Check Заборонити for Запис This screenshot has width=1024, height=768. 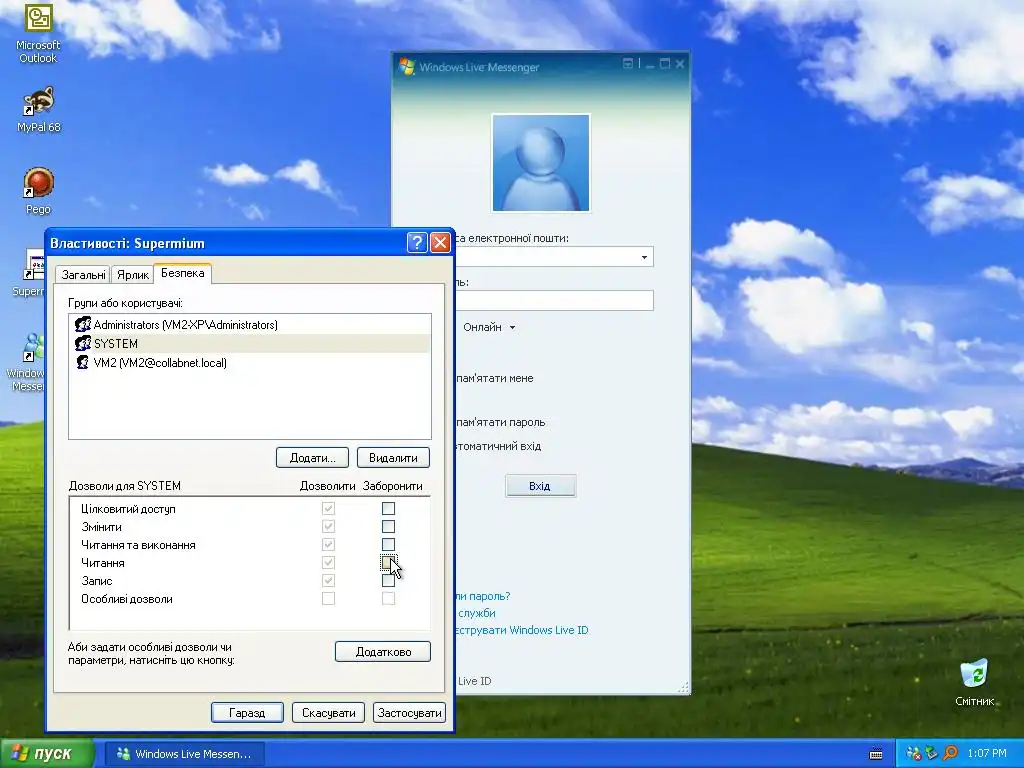[x=388, y=580]
